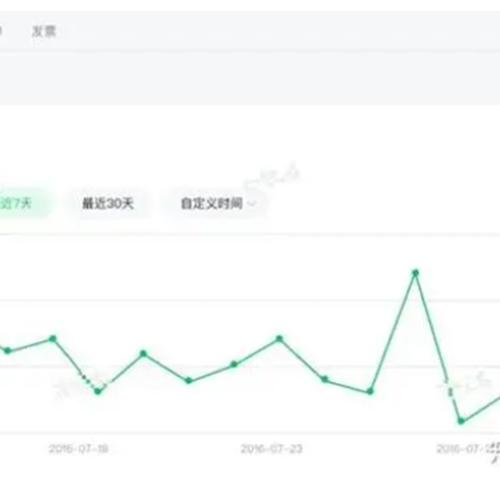Select the data point just after the 2016-07-23 peak
Viewport: 500px width, 500px height.
click(x=324, y=379)
